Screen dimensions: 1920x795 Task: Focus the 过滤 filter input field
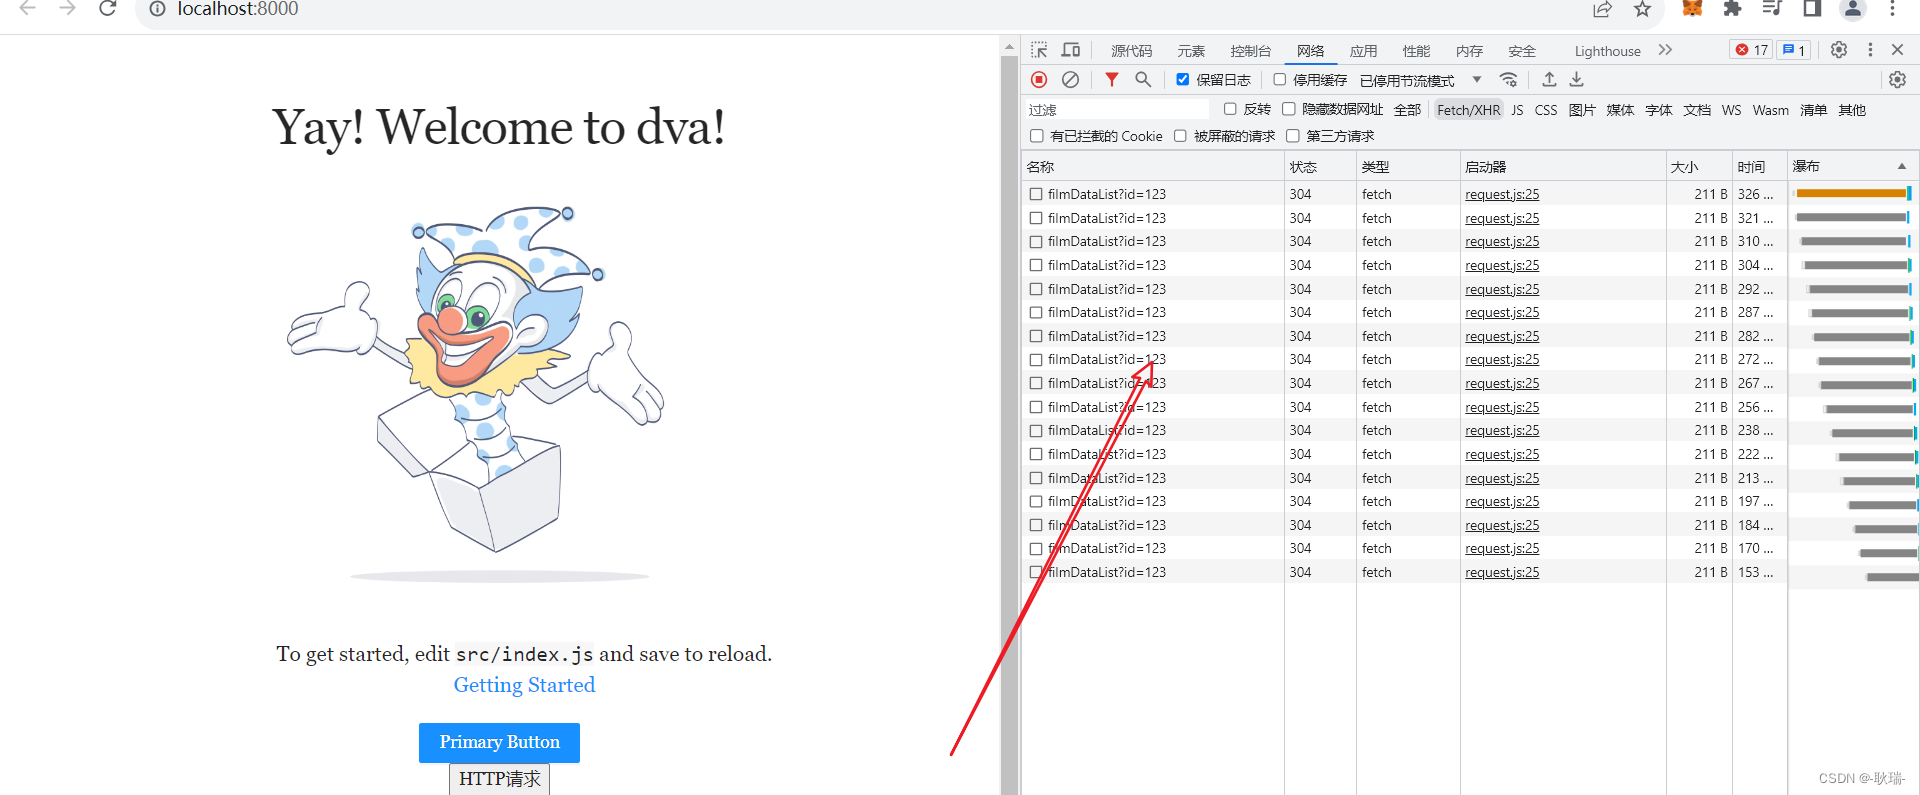point(1118,109)
